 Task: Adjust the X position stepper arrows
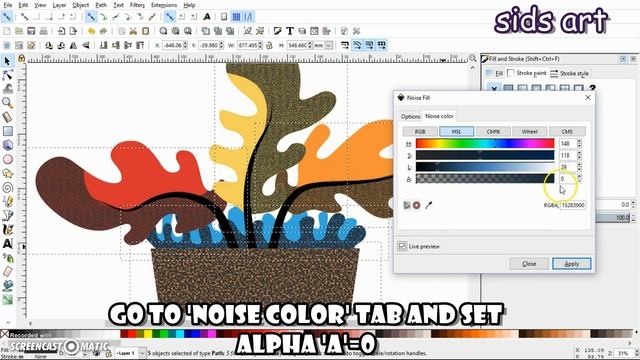tap(186, 45)
